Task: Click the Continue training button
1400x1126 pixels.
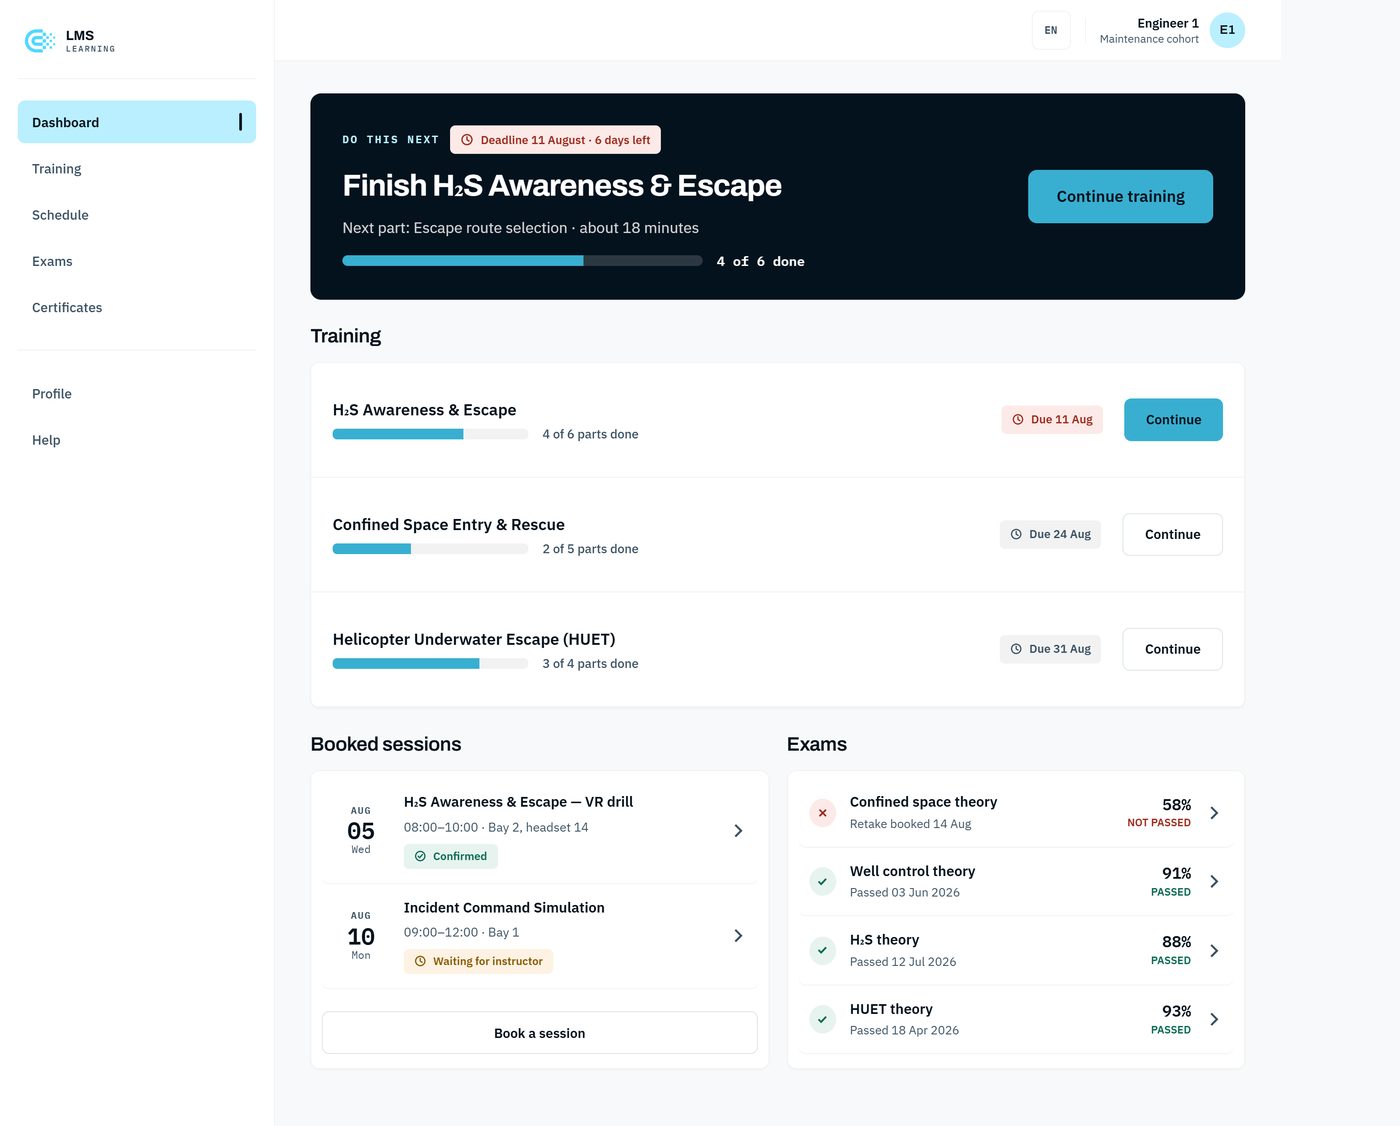Action: pos(1120,196)
